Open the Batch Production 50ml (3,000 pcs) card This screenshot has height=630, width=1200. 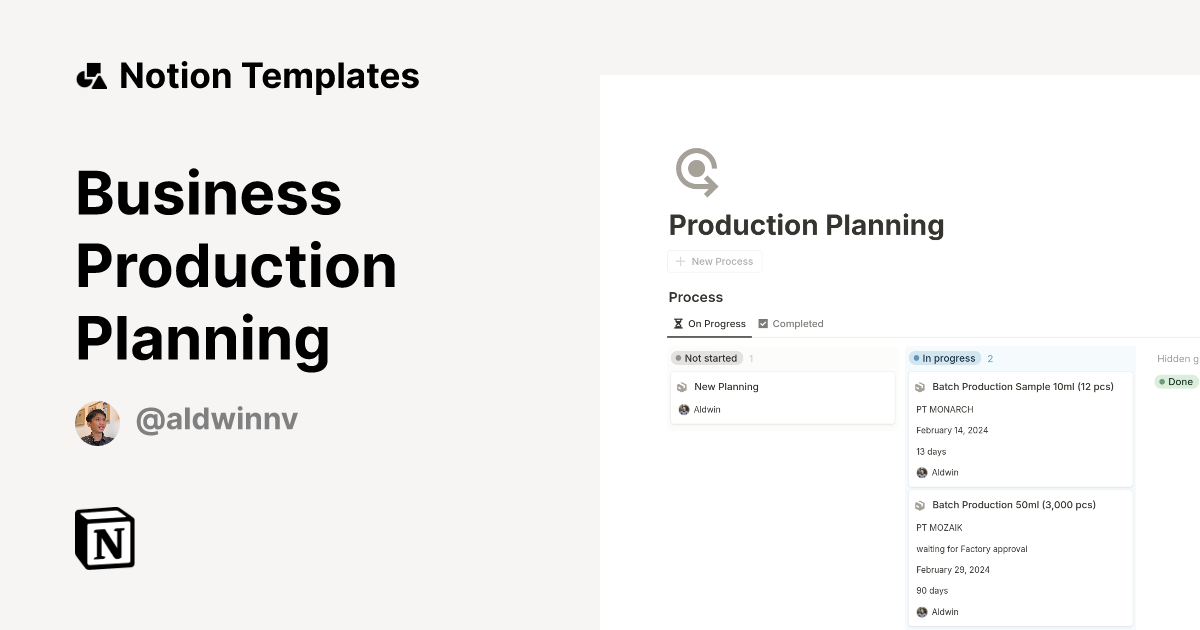(x=1013, y=504)
